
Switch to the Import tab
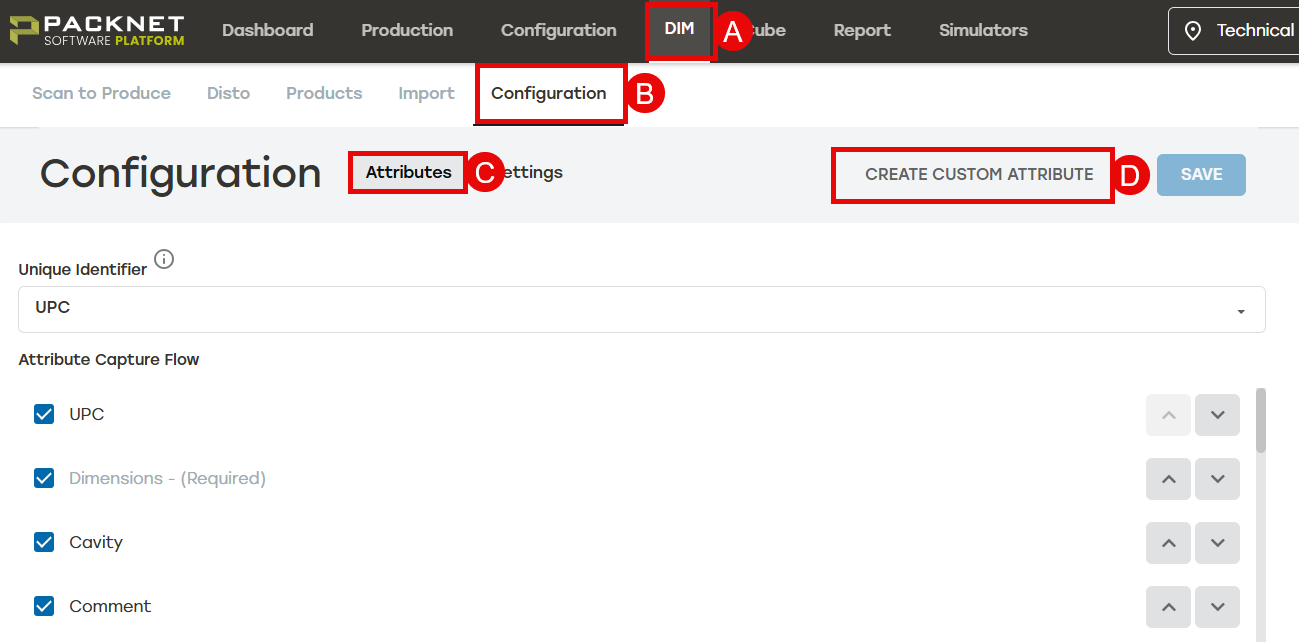[x=426, y=93]
